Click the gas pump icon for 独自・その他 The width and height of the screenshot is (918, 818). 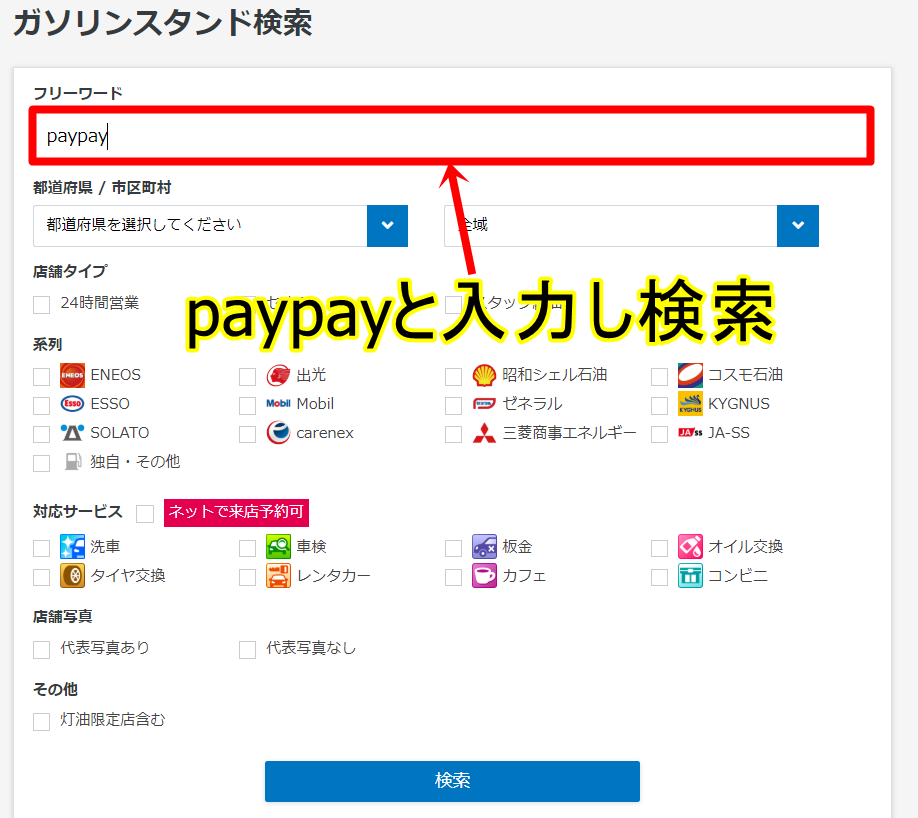tap(73, 461)
